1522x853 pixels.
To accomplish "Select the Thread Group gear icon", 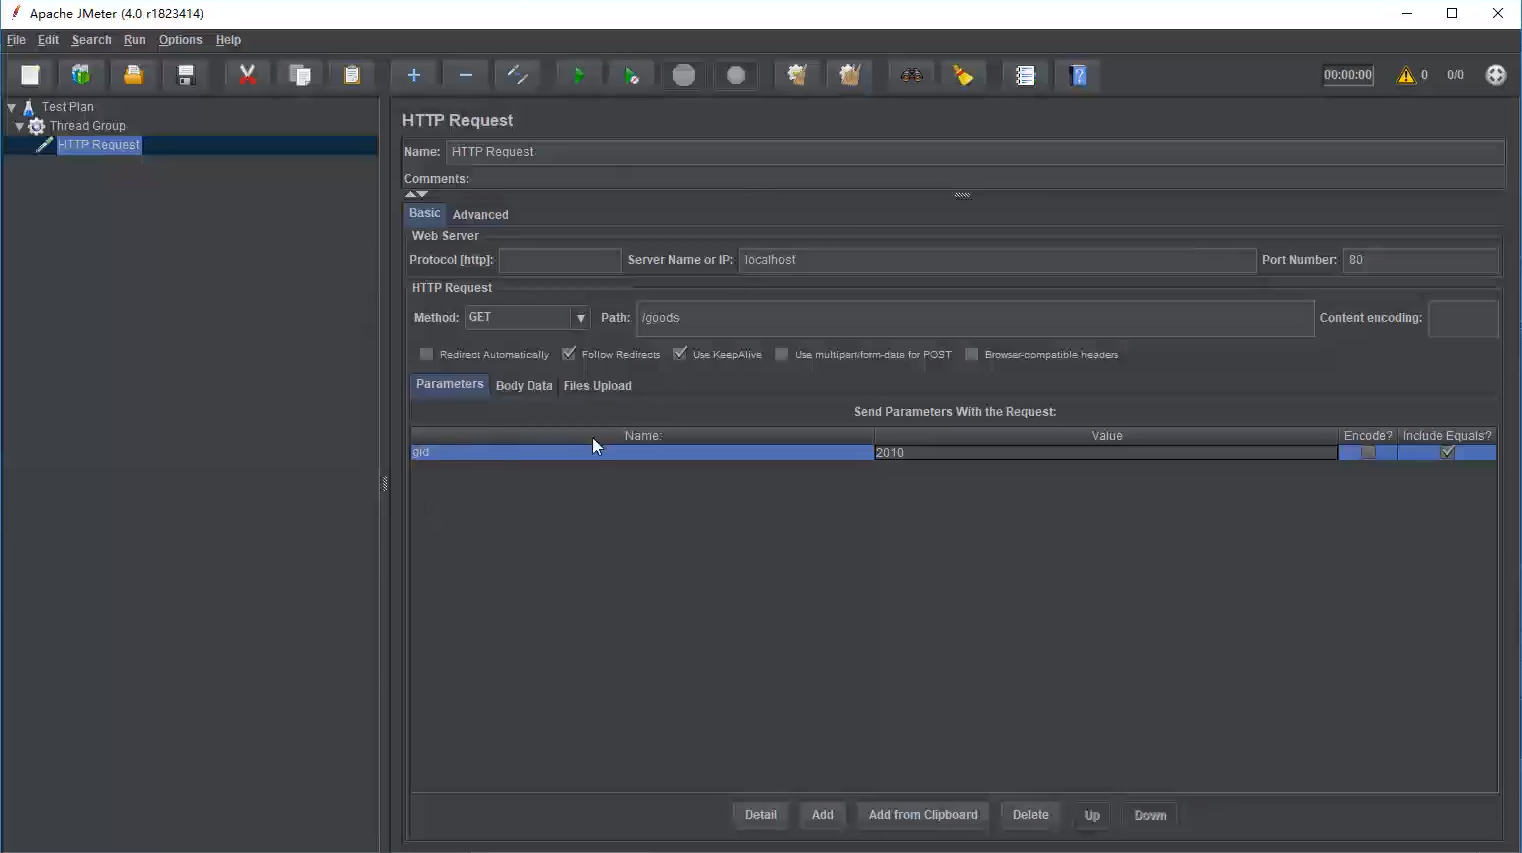I will point(37,126).
